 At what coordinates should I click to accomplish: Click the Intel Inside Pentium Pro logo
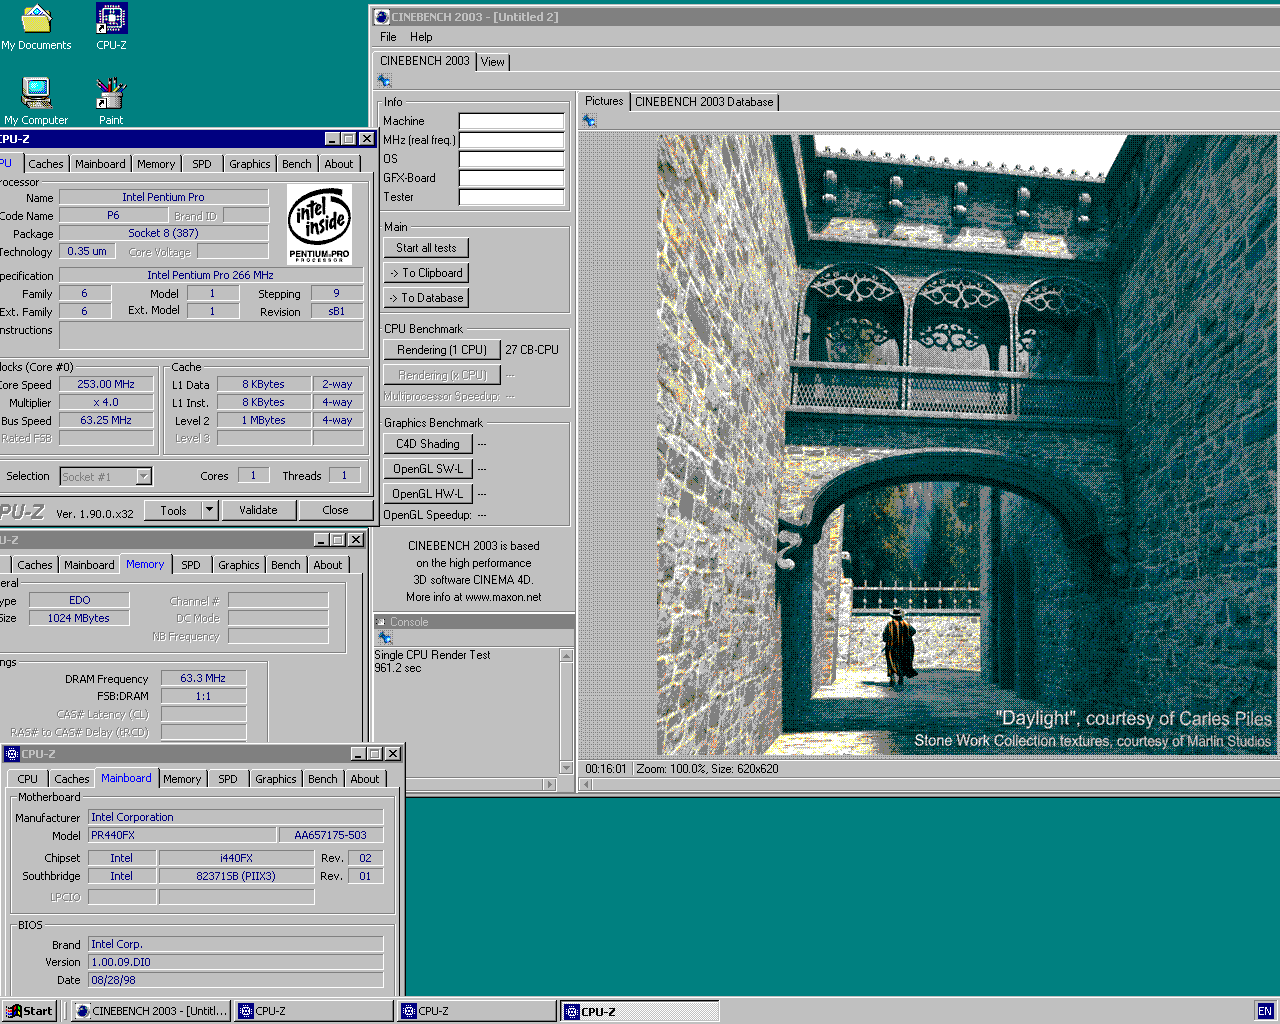click(319, 224)
